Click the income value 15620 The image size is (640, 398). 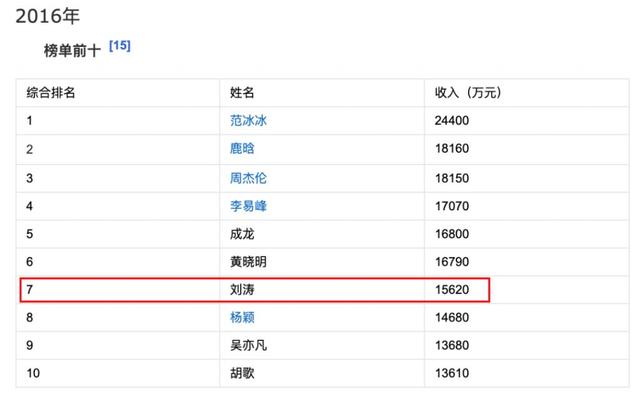pyautogui.click(x=452, y=289)
